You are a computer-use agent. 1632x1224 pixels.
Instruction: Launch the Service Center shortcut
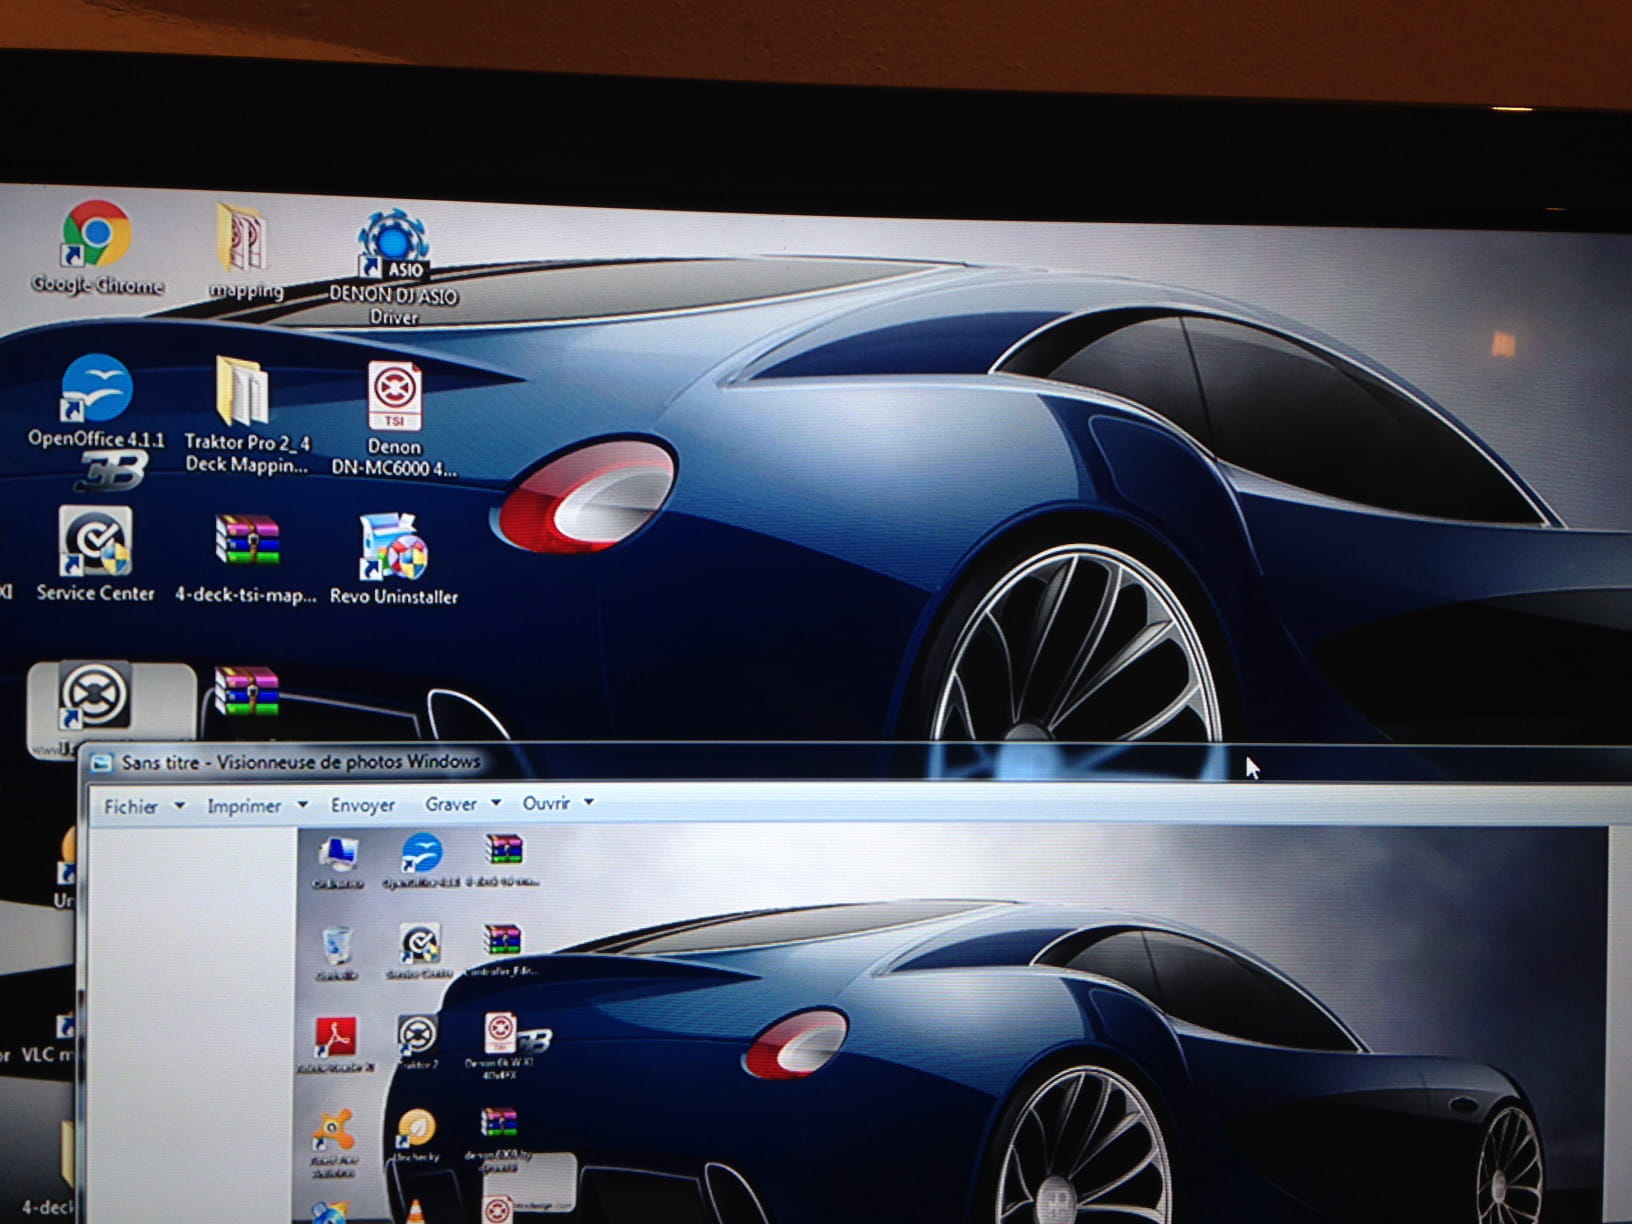point(95,544)
